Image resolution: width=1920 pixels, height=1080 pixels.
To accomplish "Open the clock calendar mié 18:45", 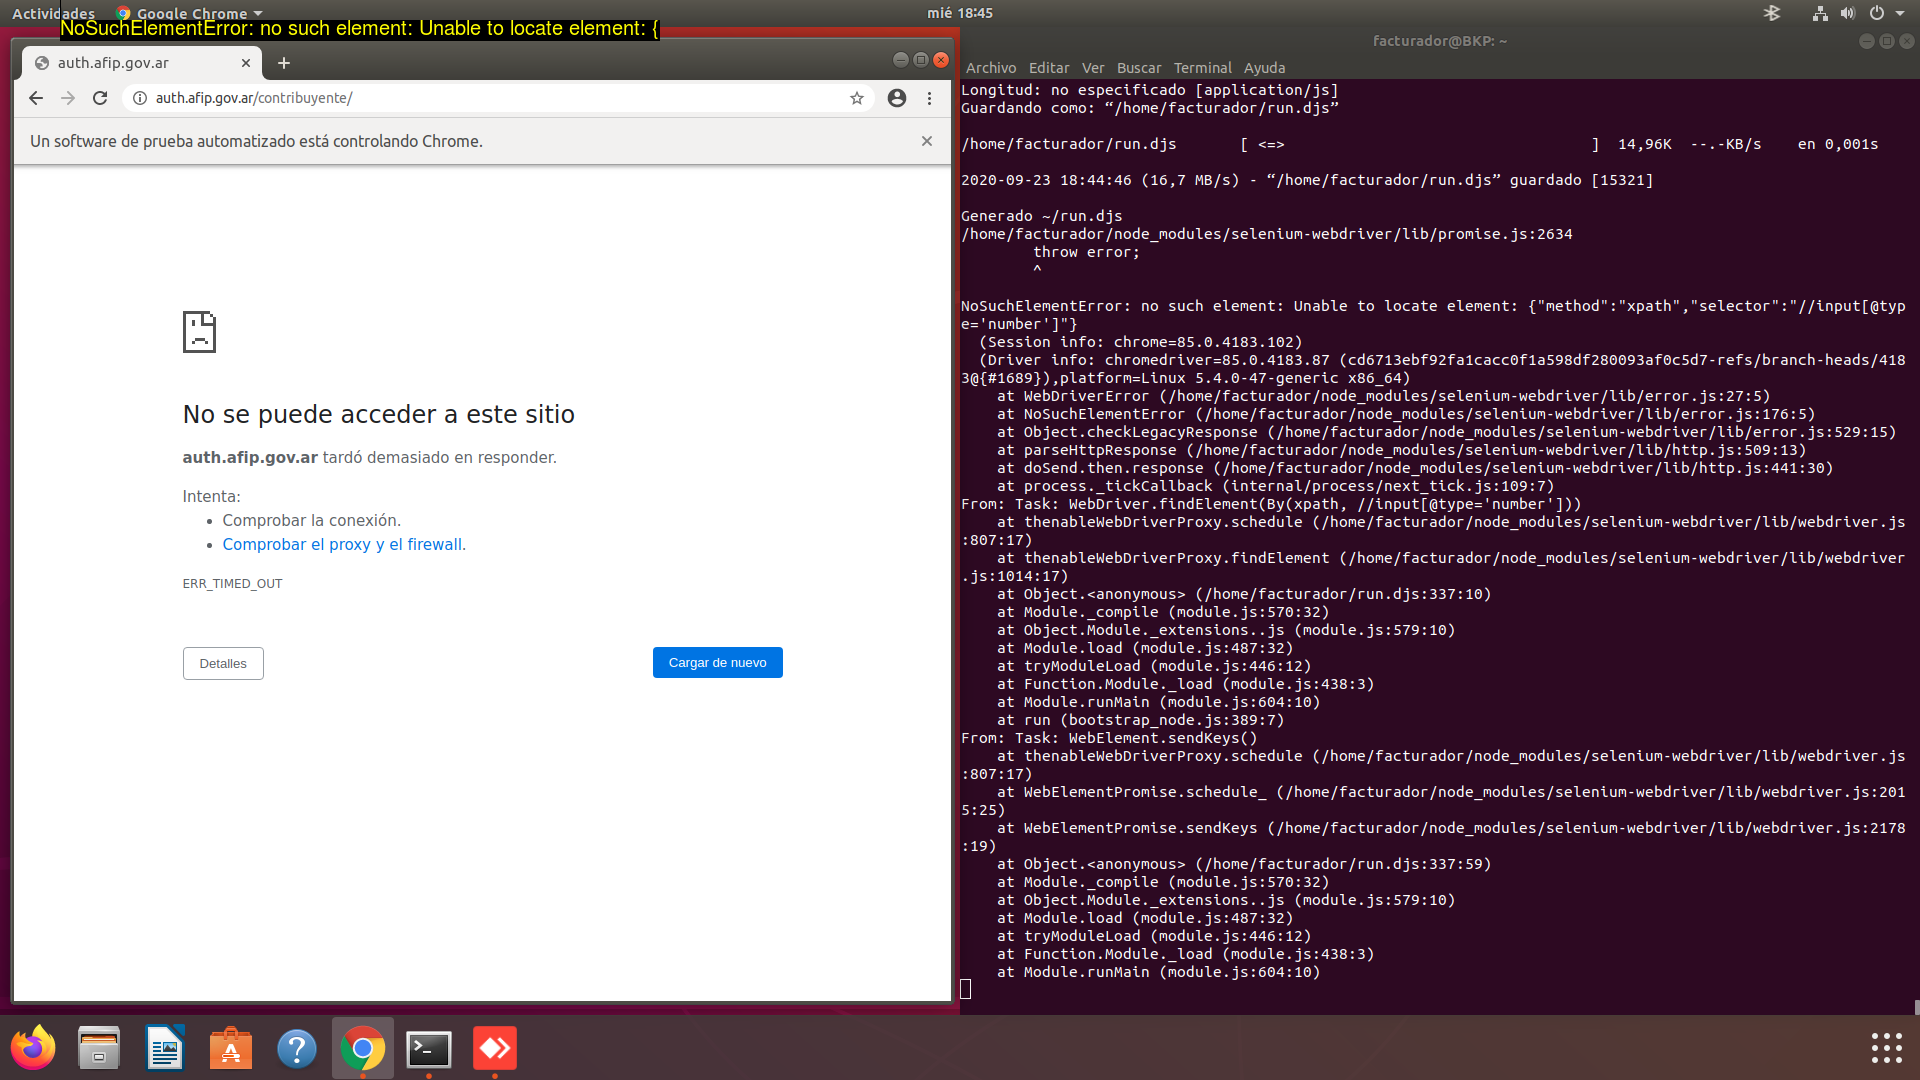I will (x=960, y=13).
